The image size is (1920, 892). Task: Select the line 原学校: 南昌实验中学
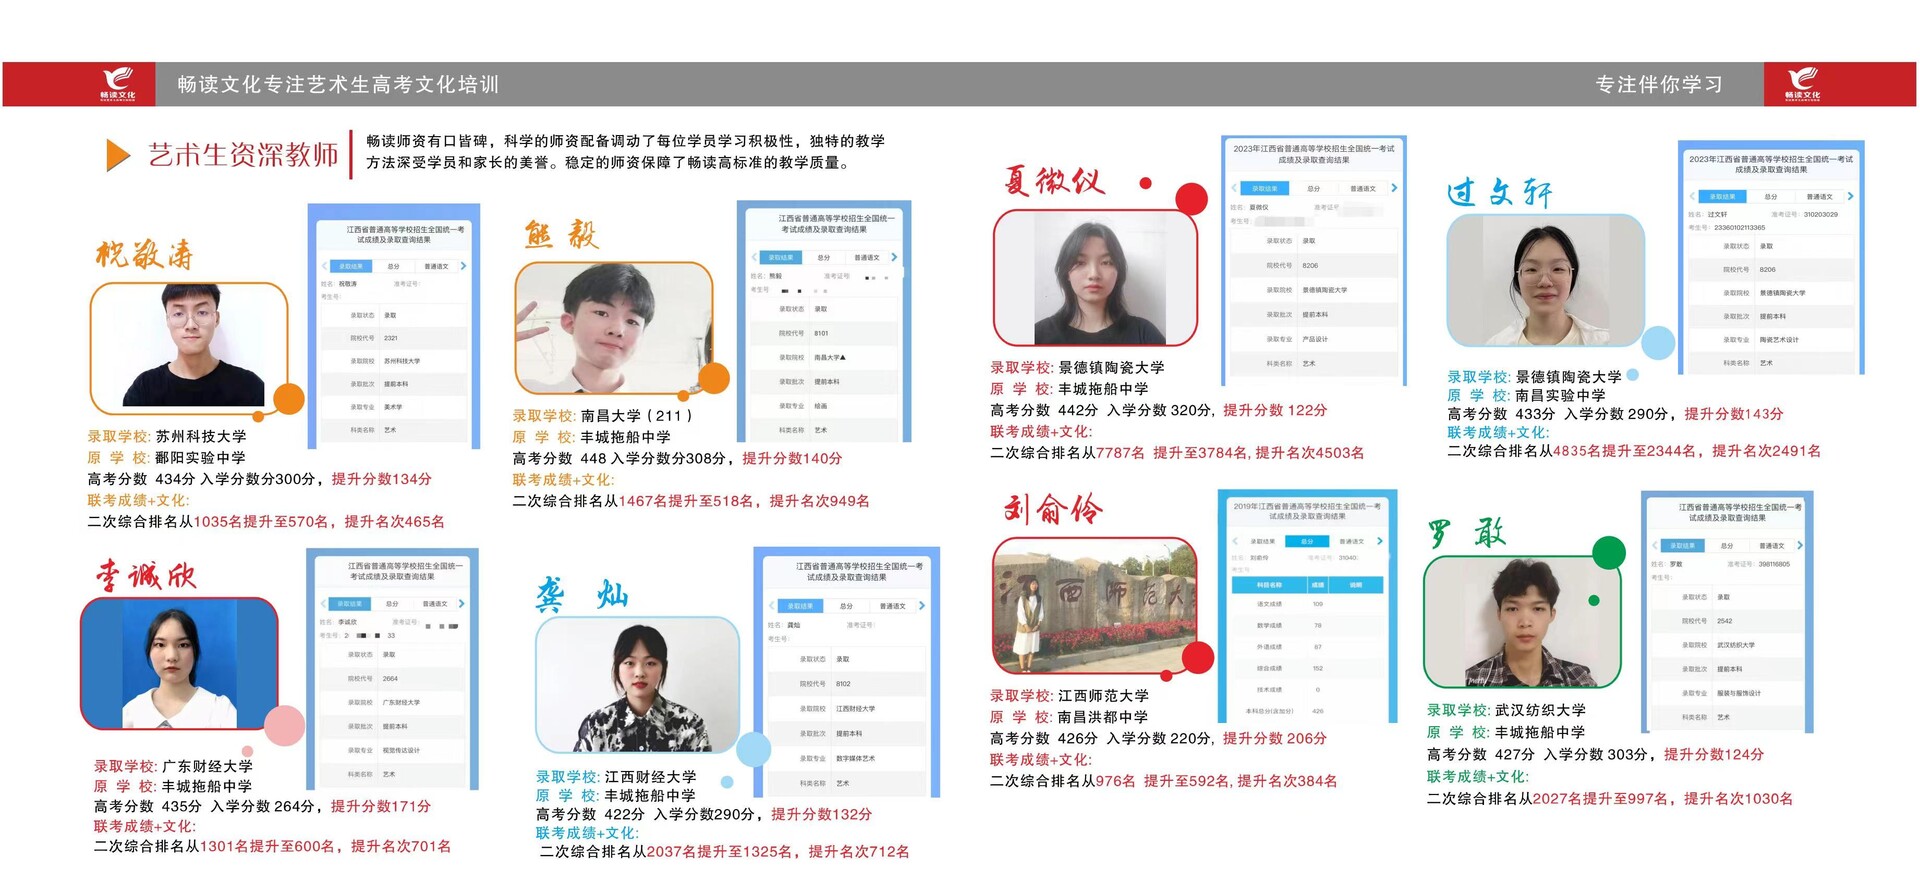tap(1526, 395)
